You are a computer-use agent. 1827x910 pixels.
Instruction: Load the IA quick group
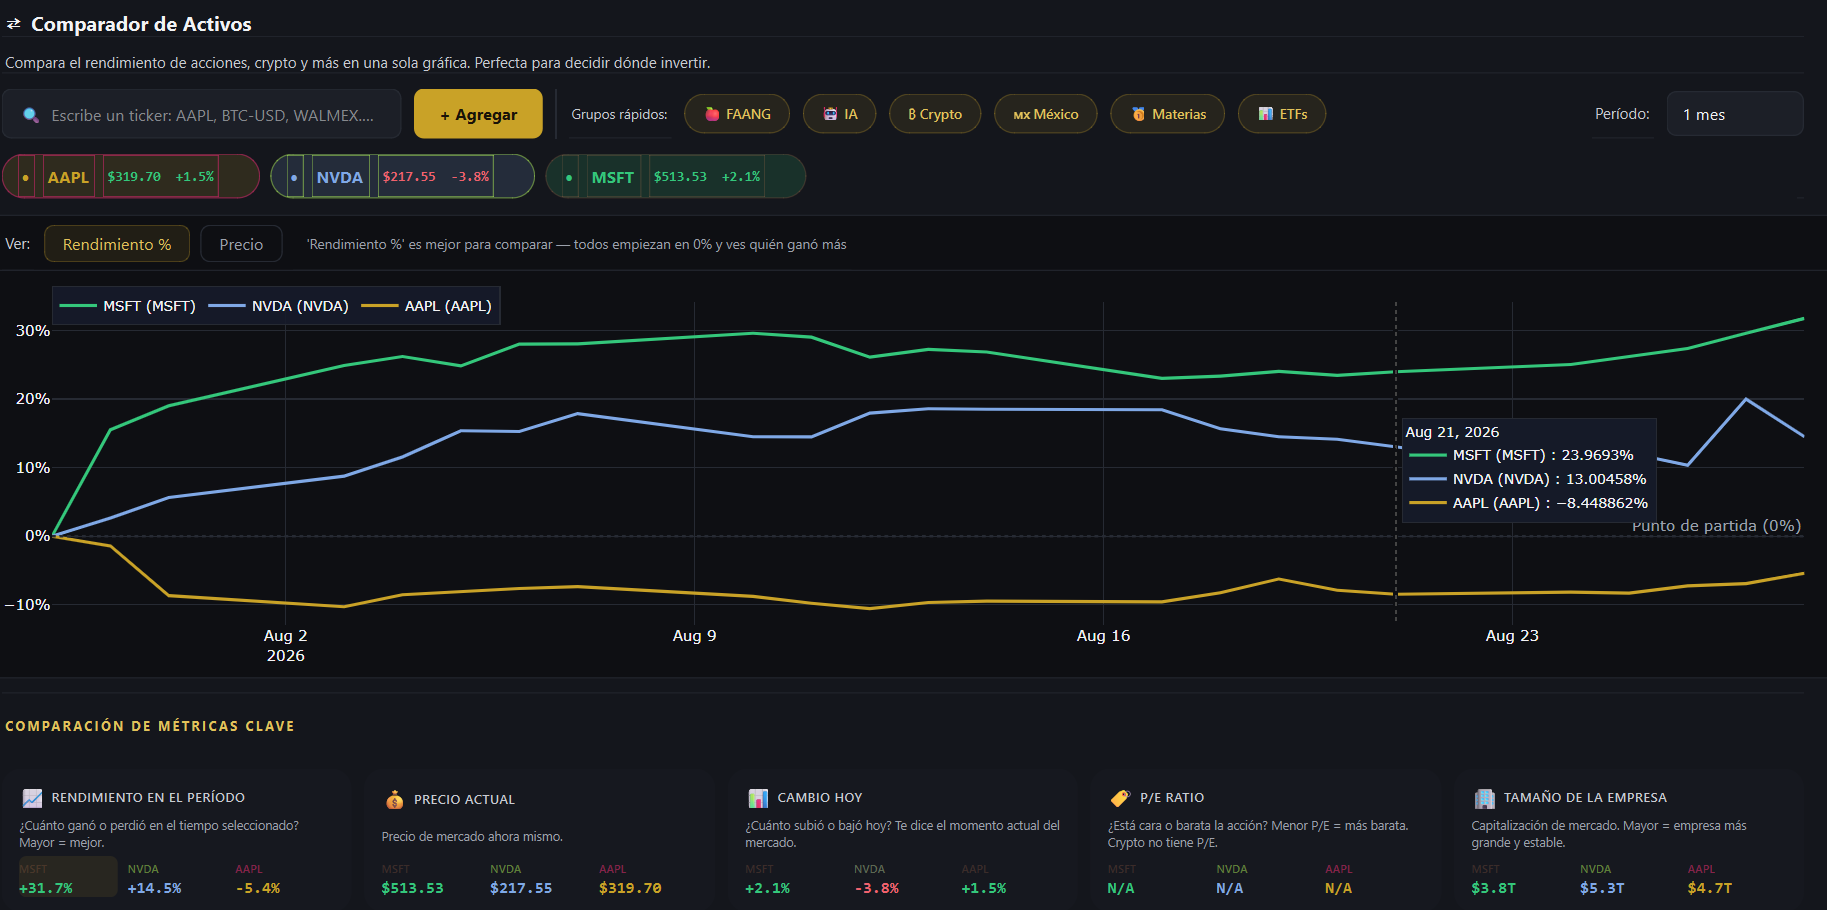[x=840, y=114]
